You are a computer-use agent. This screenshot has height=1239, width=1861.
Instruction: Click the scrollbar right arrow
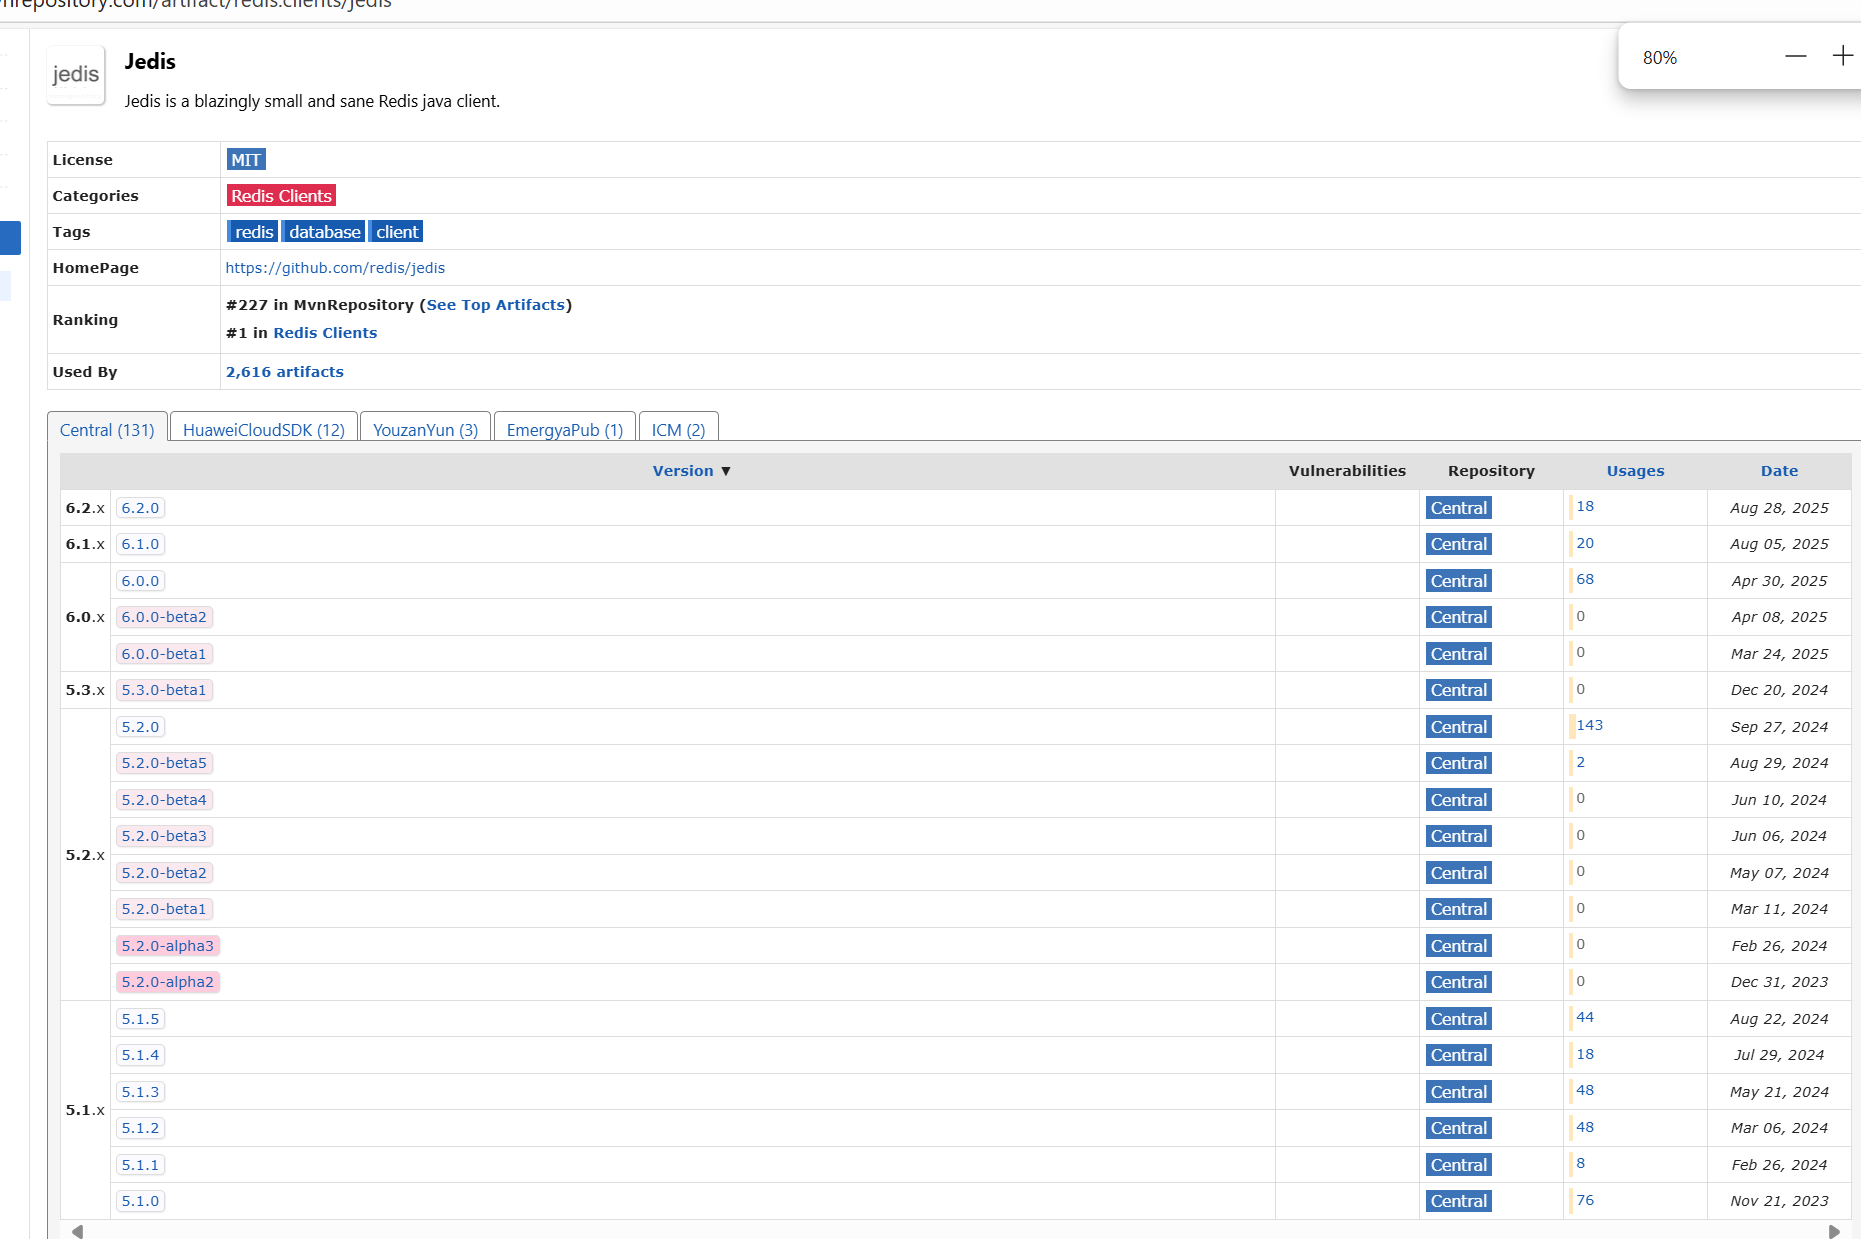point(1834,1231)
